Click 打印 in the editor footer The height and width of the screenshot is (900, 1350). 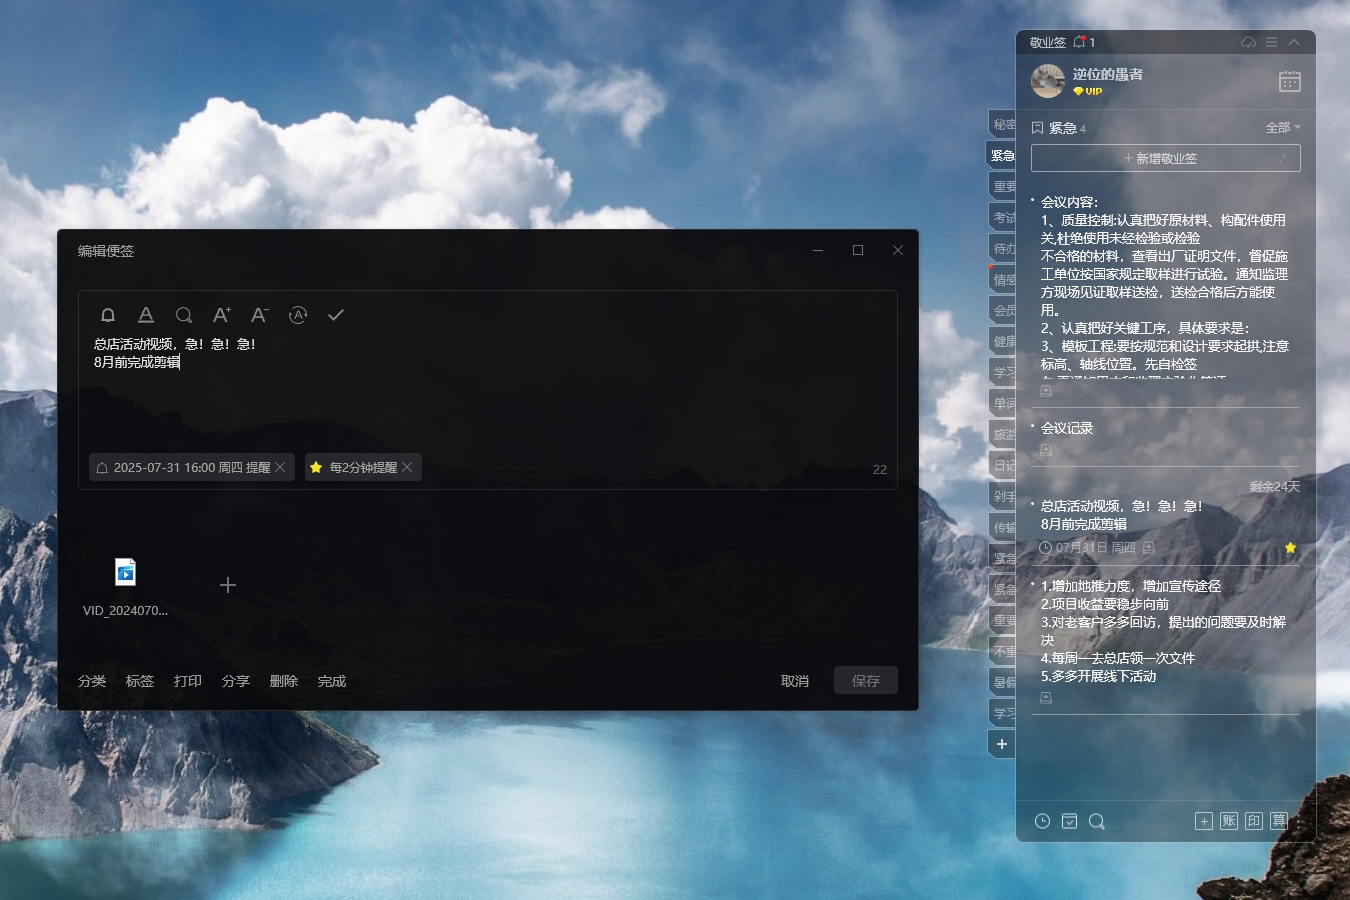tap(188, 681)
